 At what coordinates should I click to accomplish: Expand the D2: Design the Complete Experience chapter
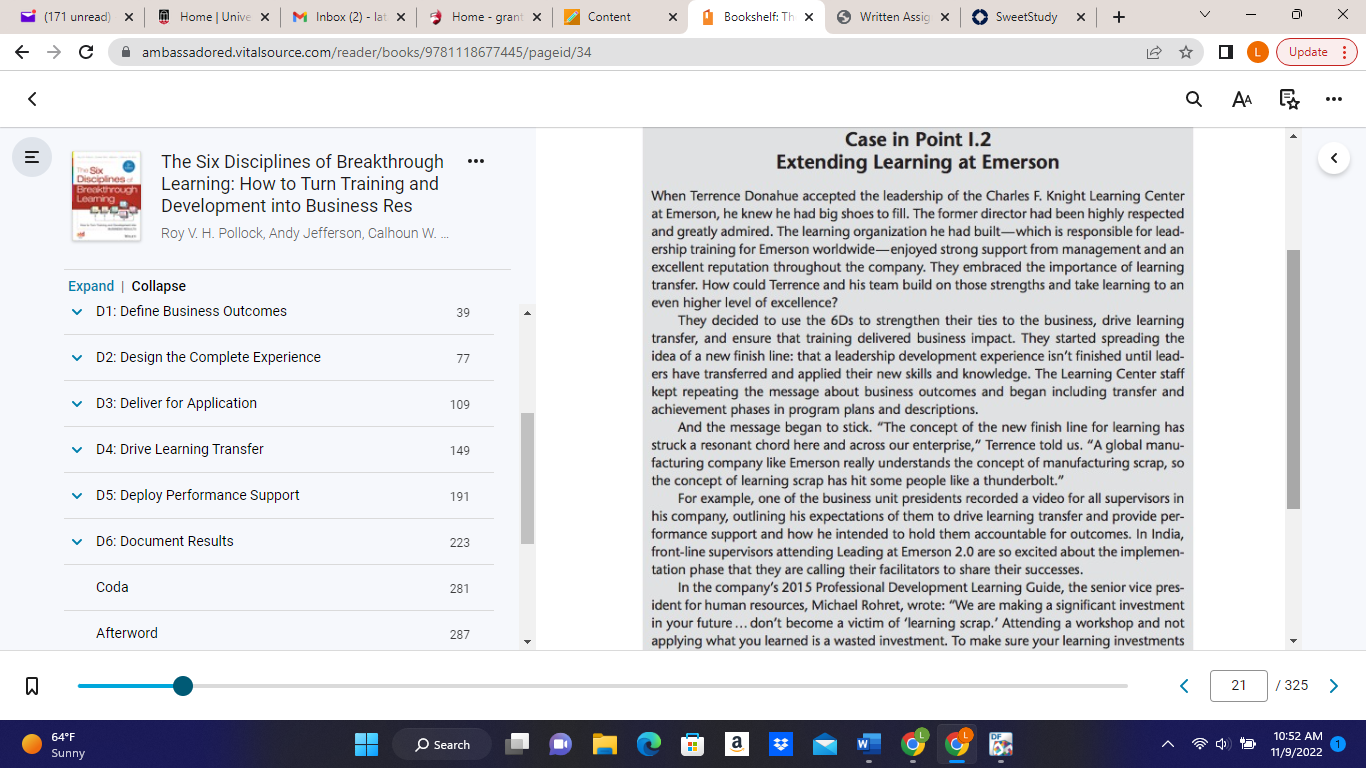pos(77,358)
